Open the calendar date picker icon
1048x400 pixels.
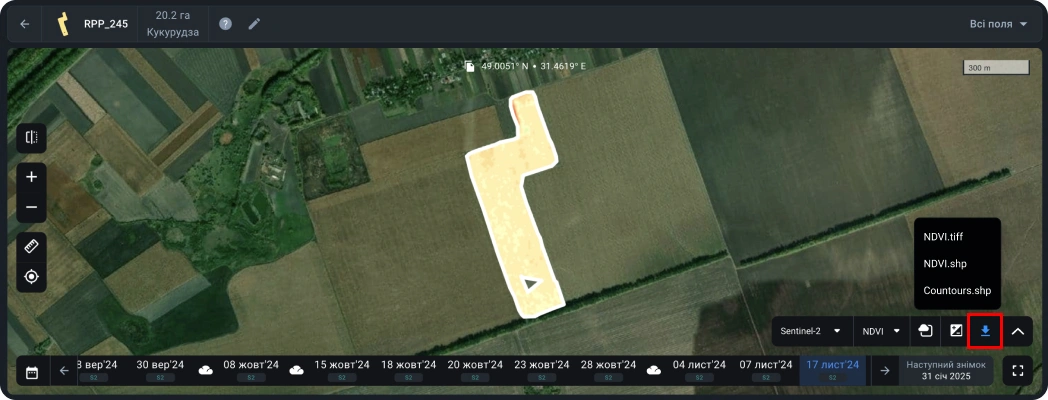click(32, 371)
